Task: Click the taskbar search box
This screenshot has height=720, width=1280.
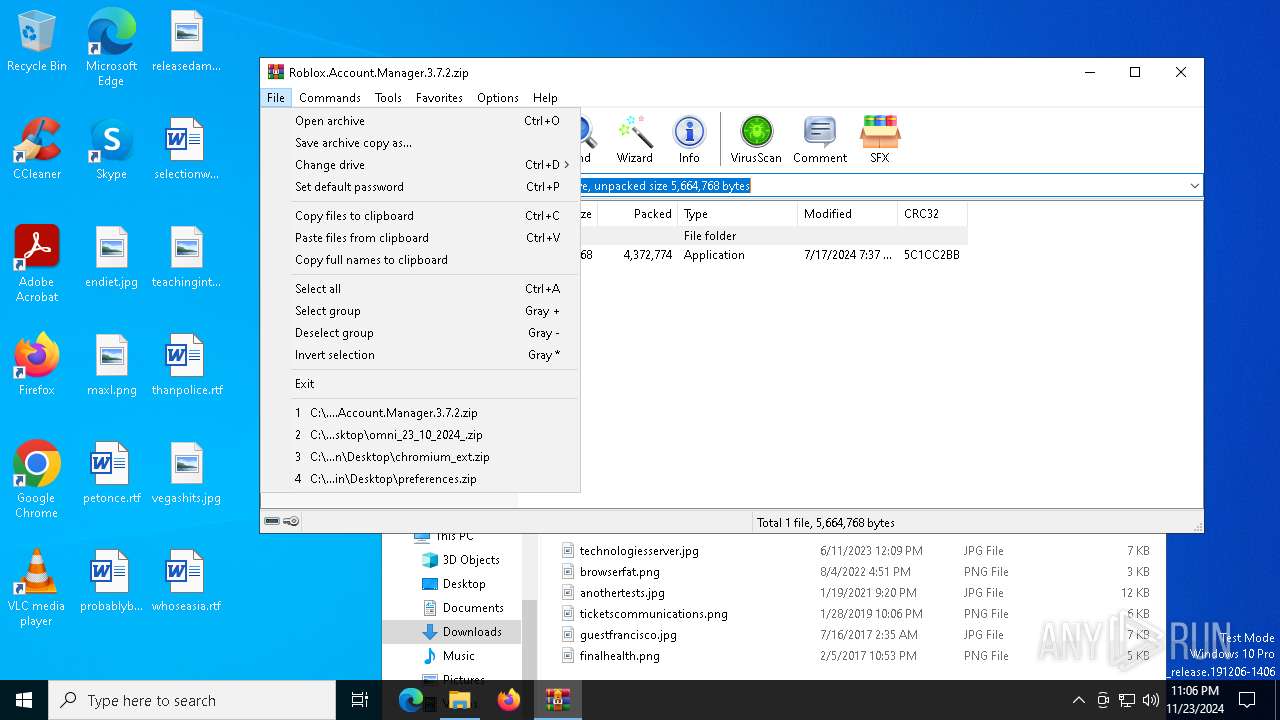Action: tap(192, 700)
